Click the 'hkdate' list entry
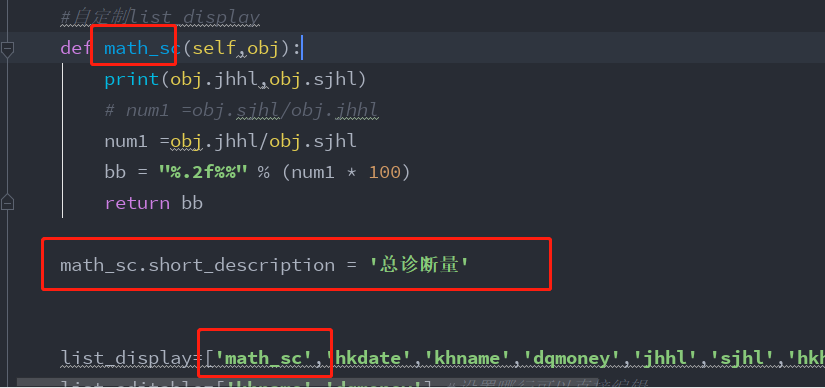 pos(368,358)
